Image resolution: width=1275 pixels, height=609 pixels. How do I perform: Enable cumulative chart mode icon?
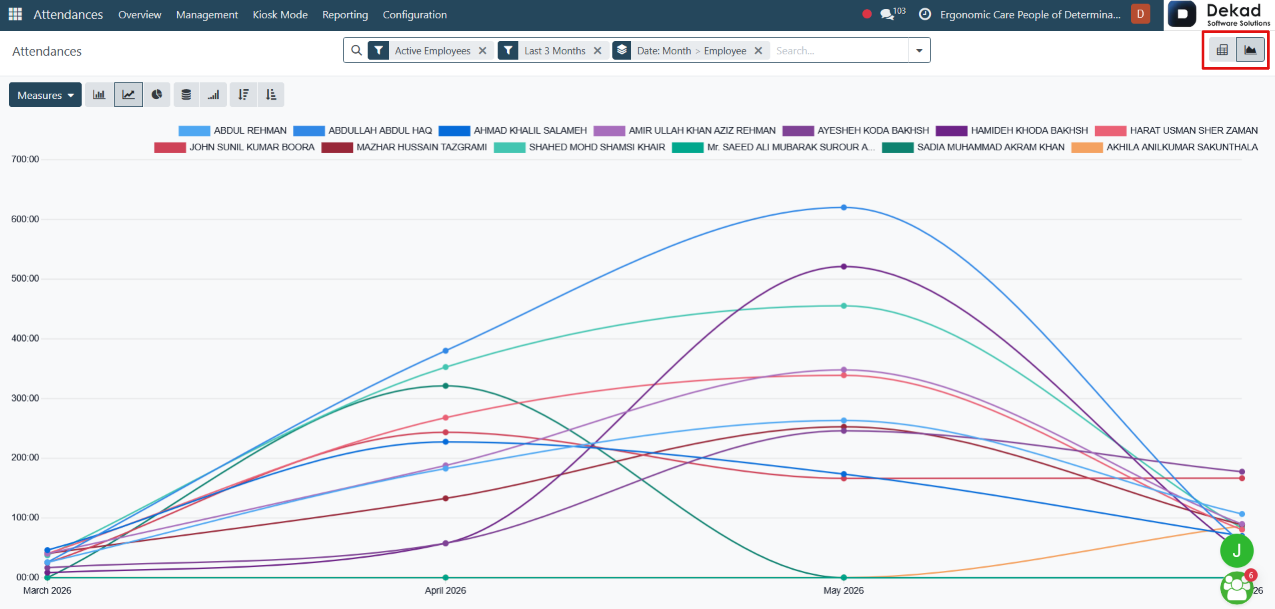(x=213, y=95)
